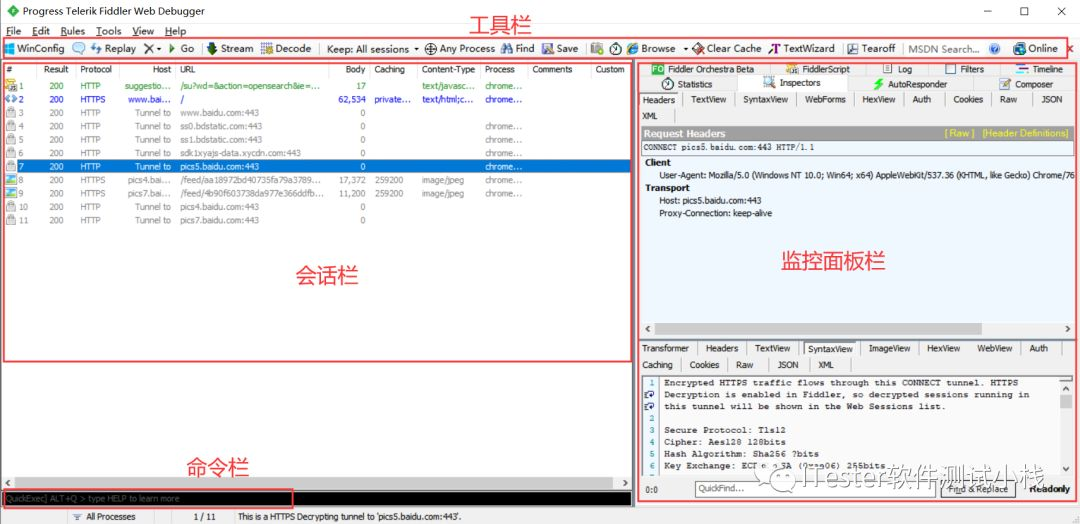Replay the selected session
Screen dimensions: 1080x524
113,49
